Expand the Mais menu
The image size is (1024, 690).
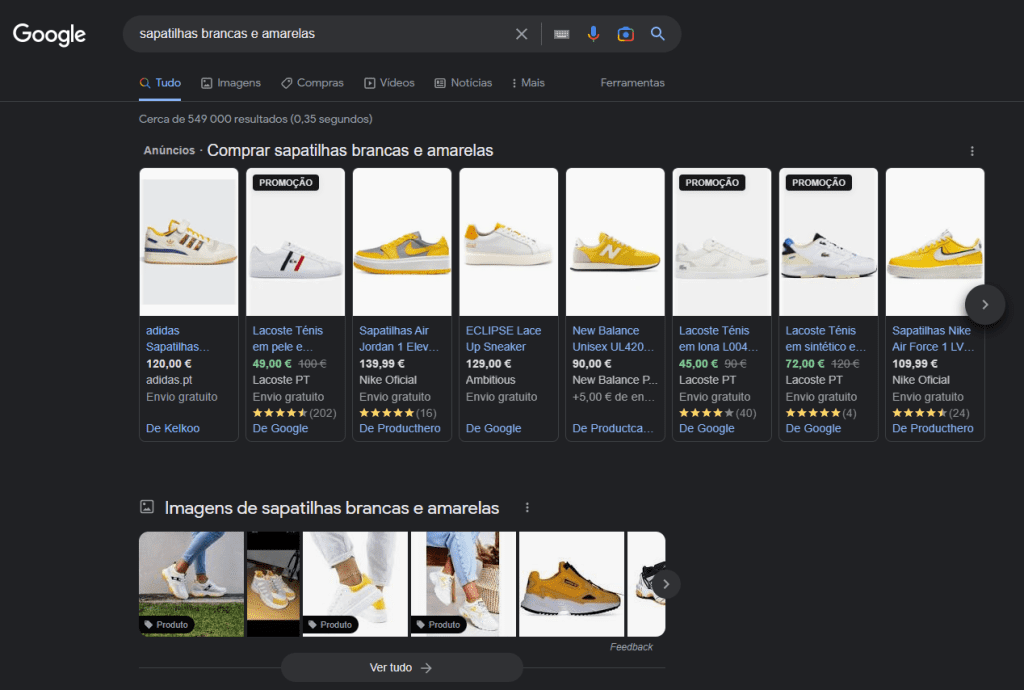[528, 83]
